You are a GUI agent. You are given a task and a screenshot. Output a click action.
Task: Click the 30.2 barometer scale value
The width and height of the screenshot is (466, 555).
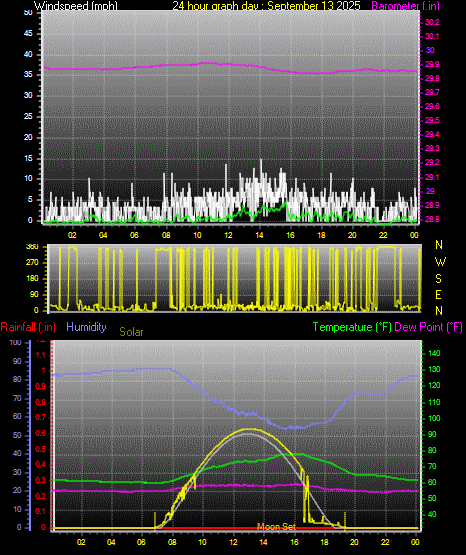[432, 22]
